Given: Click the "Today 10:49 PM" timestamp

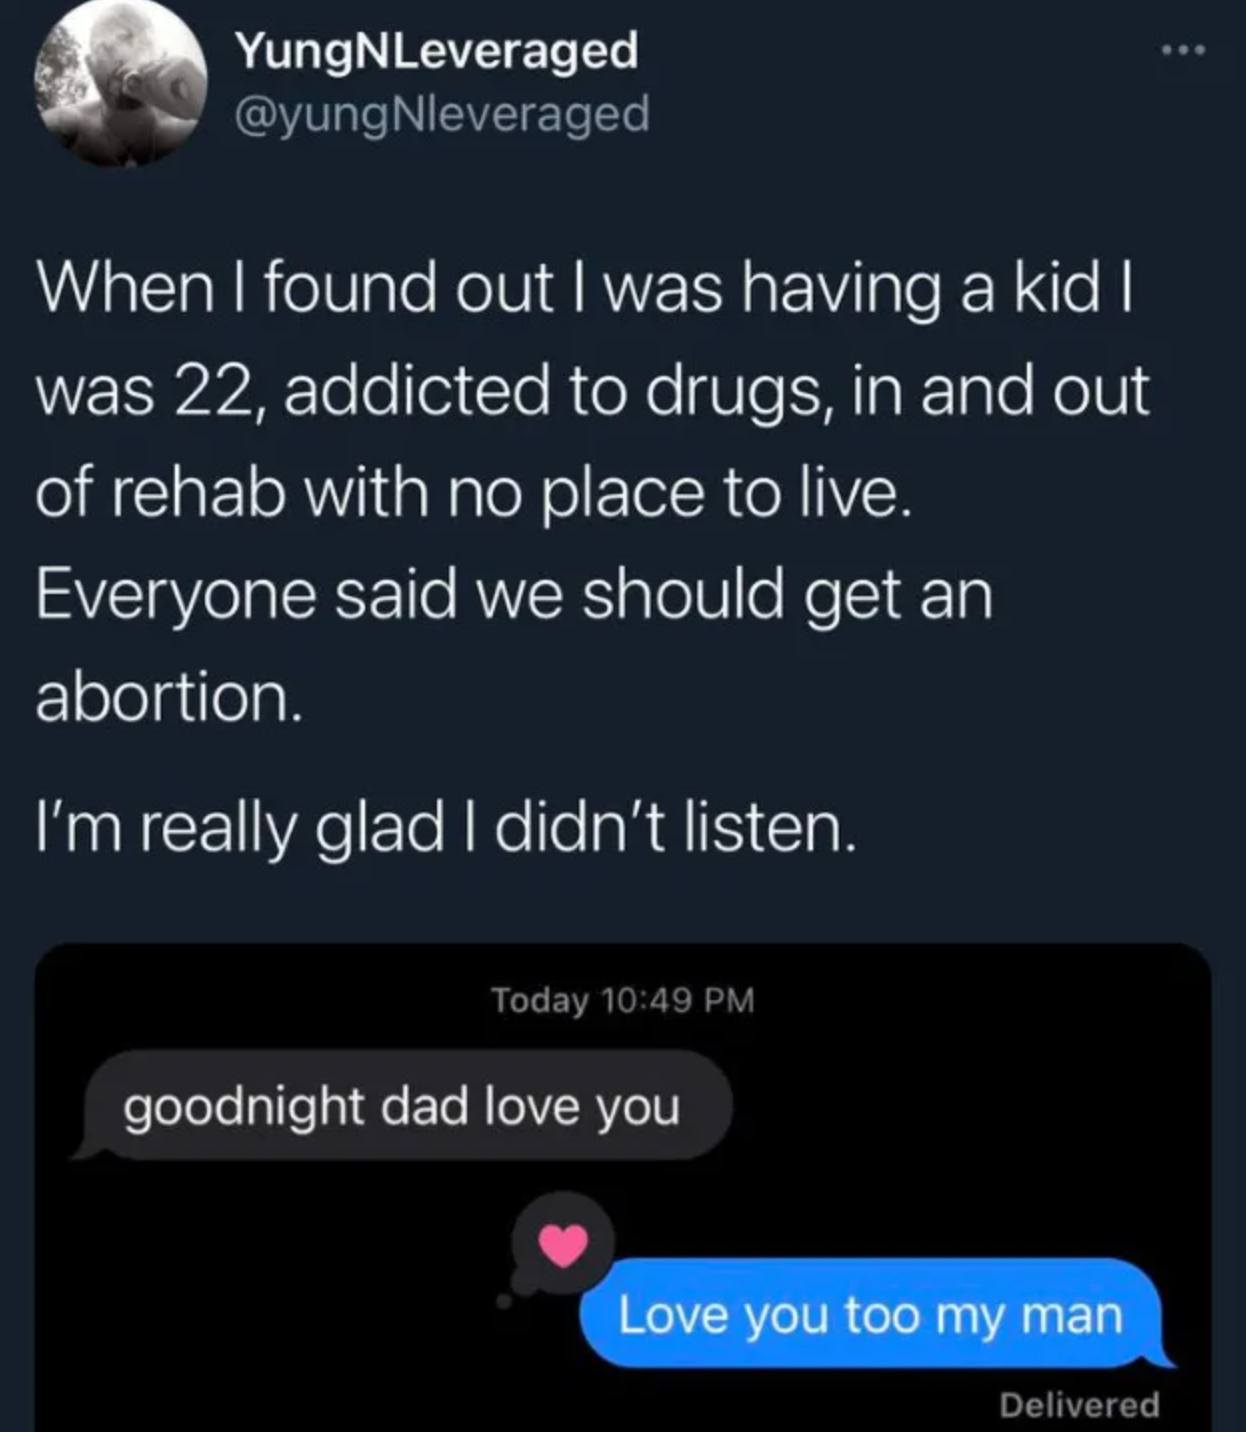Looking at the screenshot, I should 622,1000.
